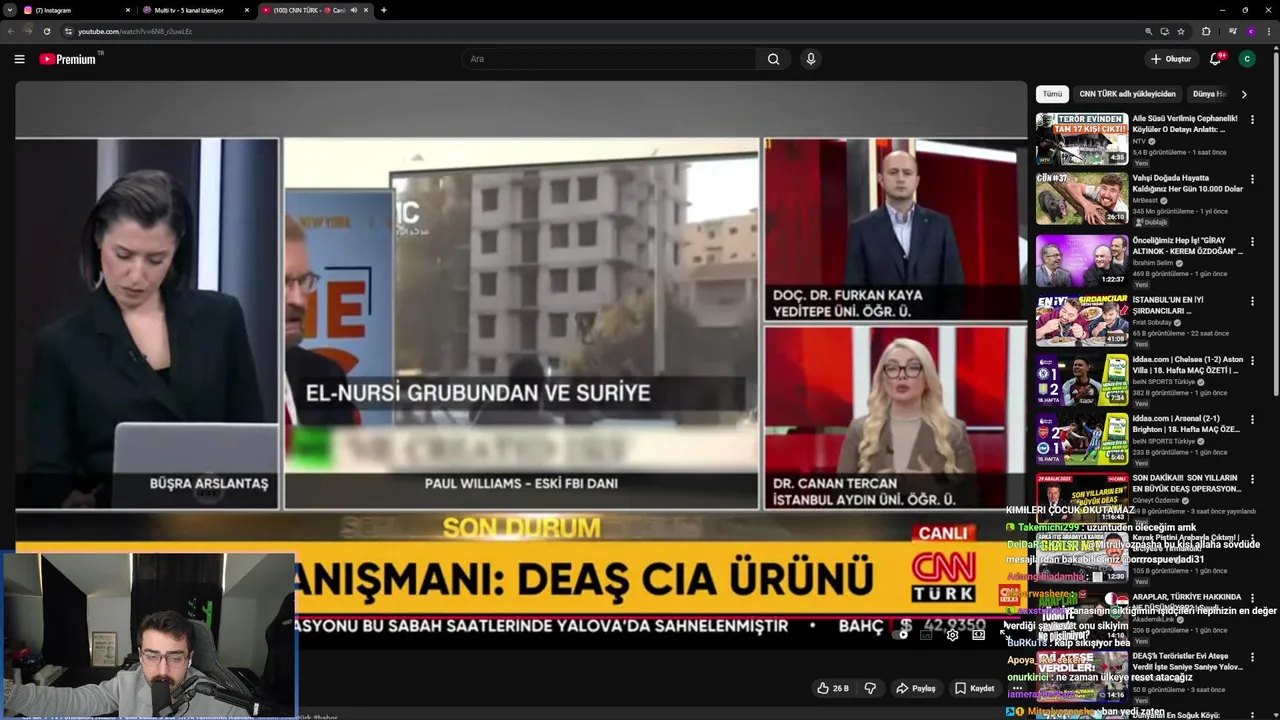Open the browser media controls icon
Viewport: 1280px width, 720px height.
click(1231, 31)
